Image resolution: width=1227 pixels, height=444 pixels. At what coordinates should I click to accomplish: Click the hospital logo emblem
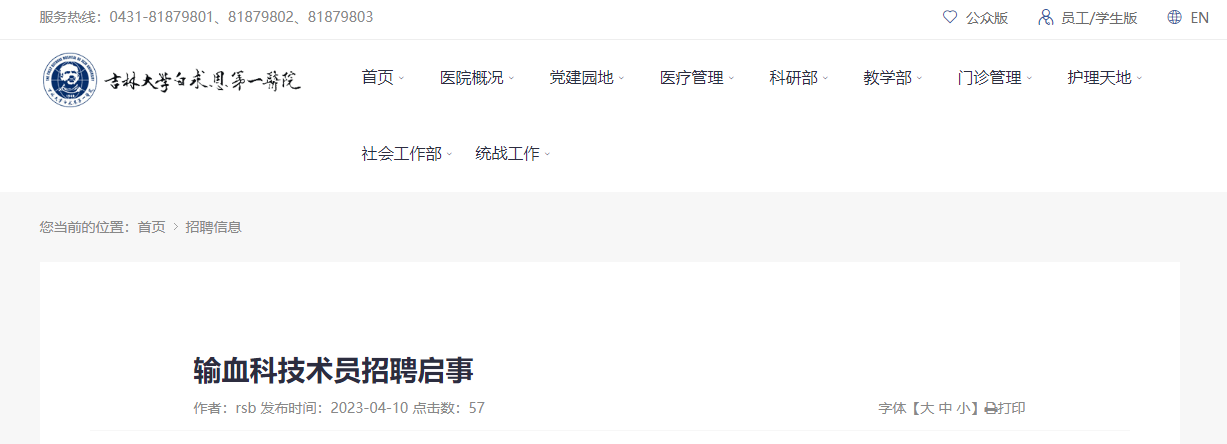(x=70, y=80)
